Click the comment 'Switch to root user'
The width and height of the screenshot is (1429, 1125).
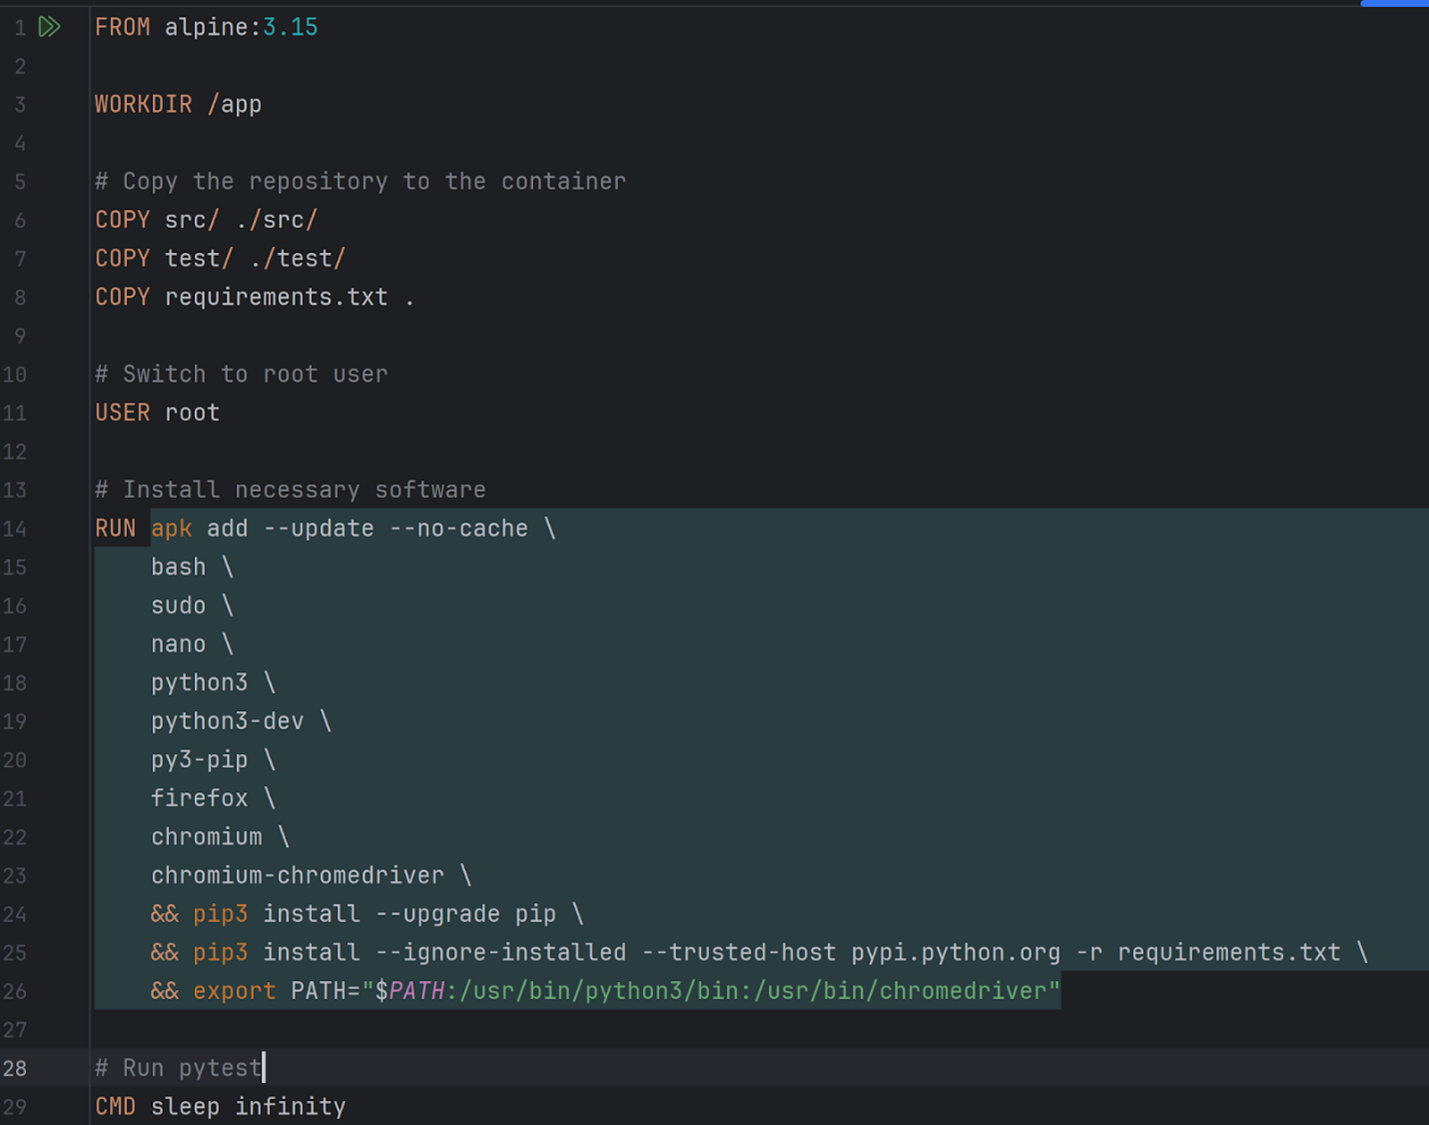coord(241,375)
